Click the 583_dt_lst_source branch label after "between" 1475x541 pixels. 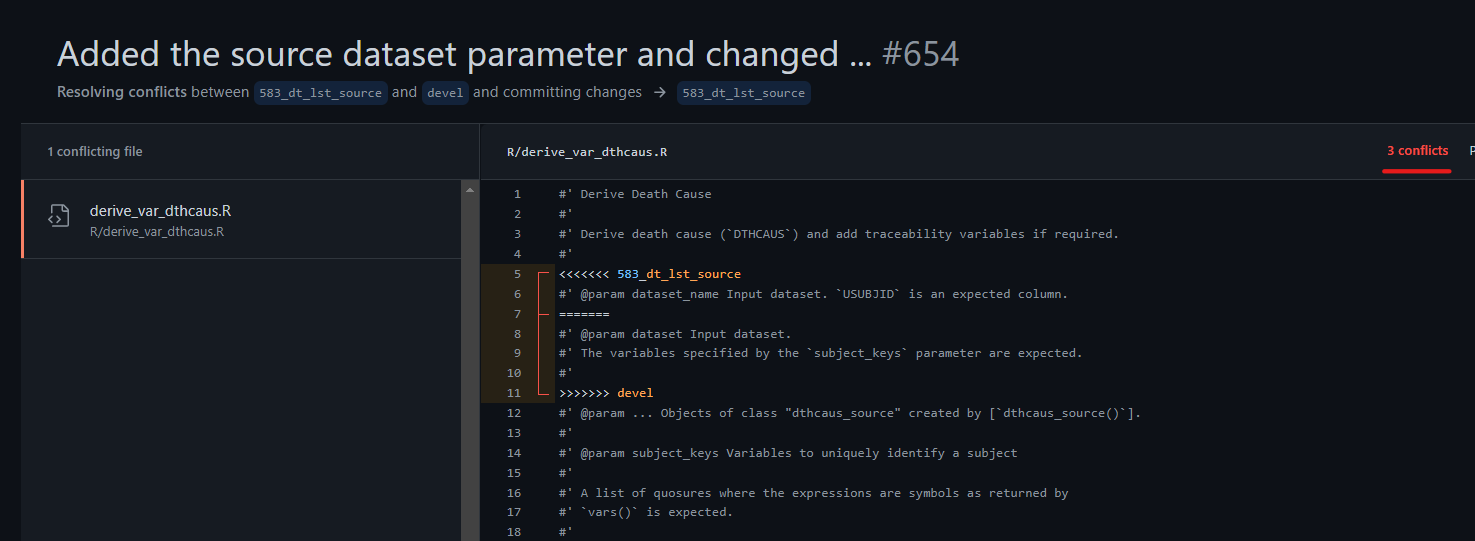tap(320, 93)
